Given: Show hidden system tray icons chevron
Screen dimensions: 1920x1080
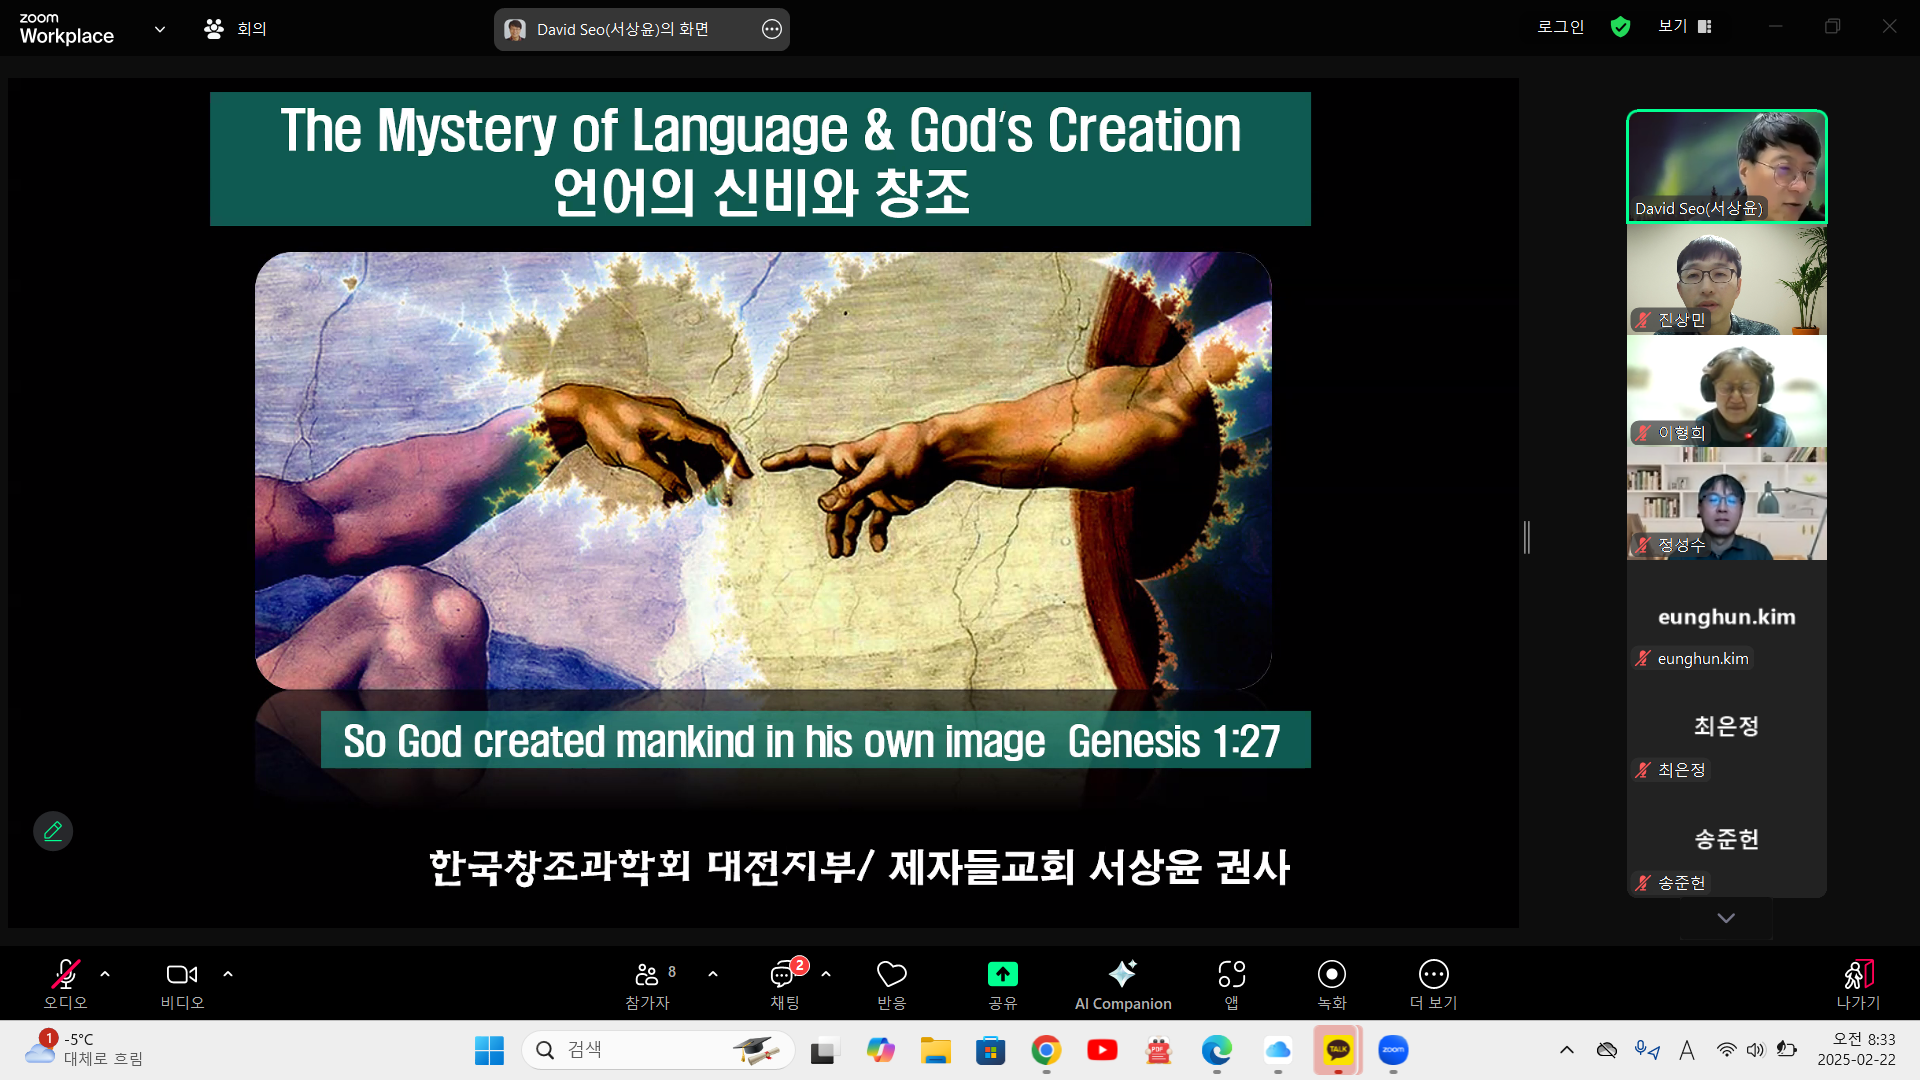Looking at the screenshot, I should tap(1567, 1050).
